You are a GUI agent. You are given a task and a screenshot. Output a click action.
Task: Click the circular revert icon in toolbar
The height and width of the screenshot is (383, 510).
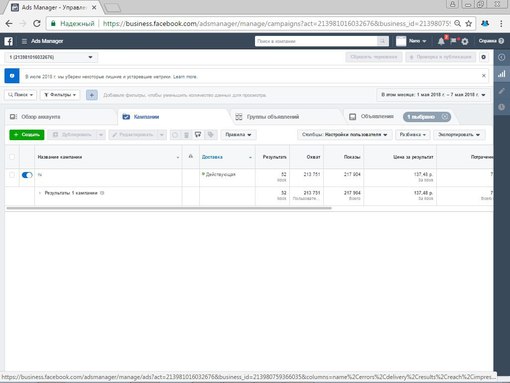tap(175, 135)
